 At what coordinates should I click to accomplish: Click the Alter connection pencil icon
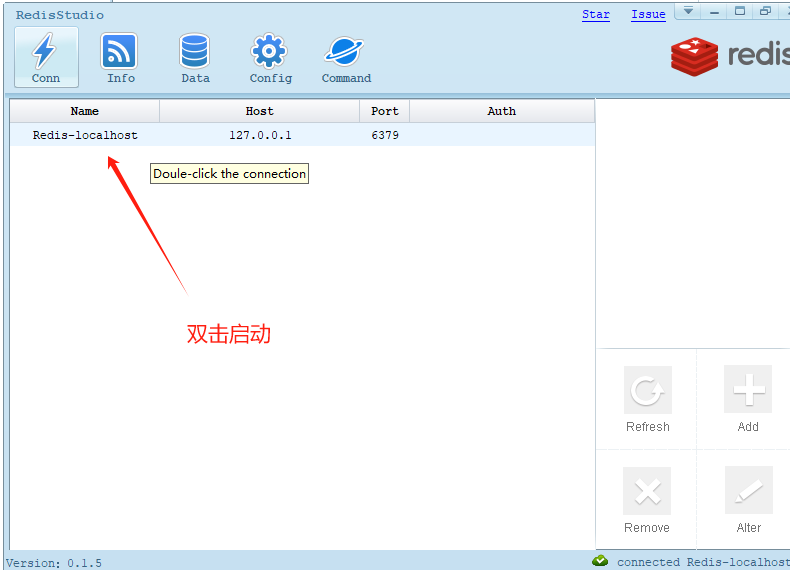pyautogui.click(x=749, y=490)
